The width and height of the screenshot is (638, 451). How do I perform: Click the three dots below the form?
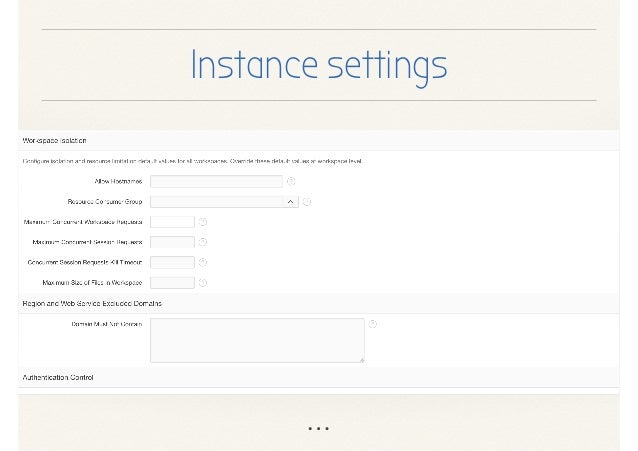point(318,429)
